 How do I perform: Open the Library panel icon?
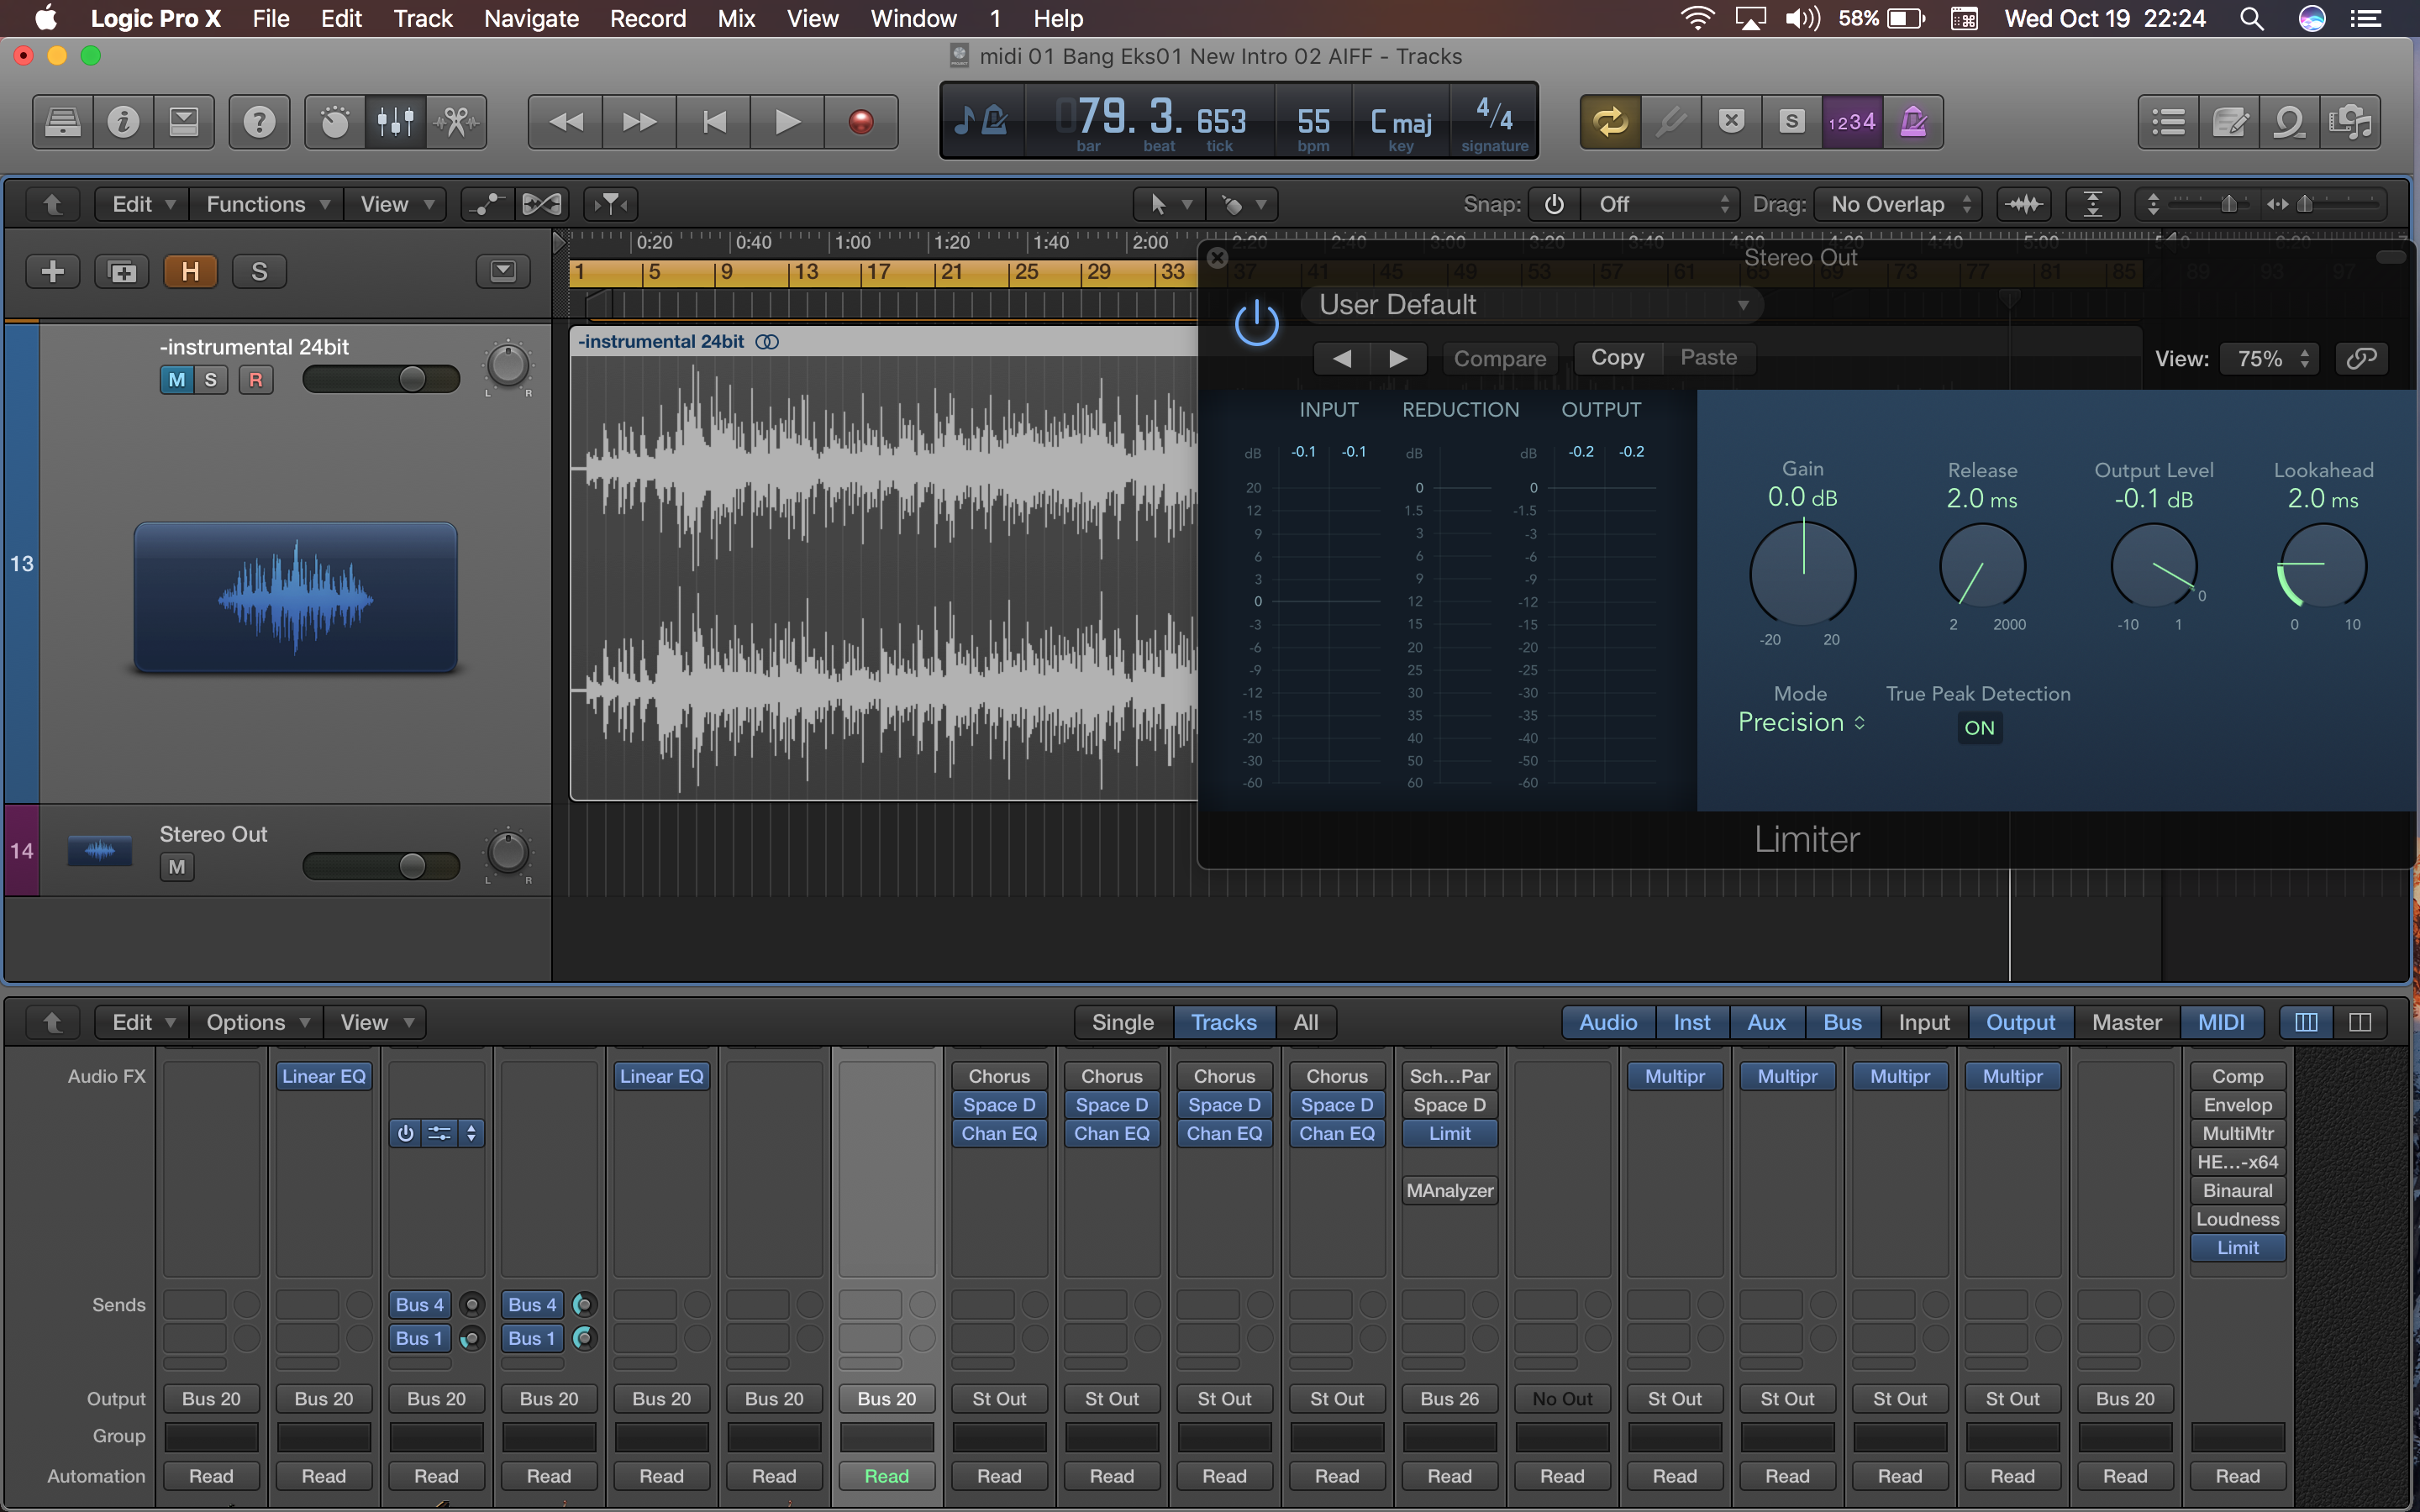tap(63, 122)
